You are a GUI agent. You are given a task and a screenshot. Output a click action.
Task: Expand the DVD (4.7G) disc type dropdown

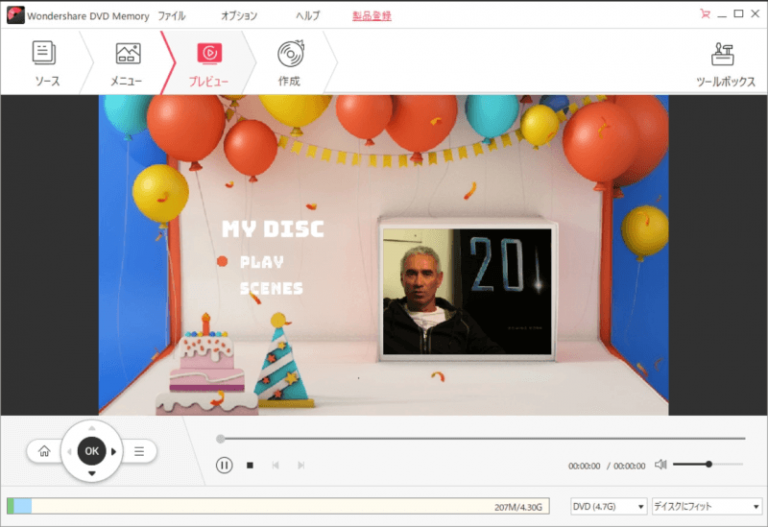(x=608, y=507)
